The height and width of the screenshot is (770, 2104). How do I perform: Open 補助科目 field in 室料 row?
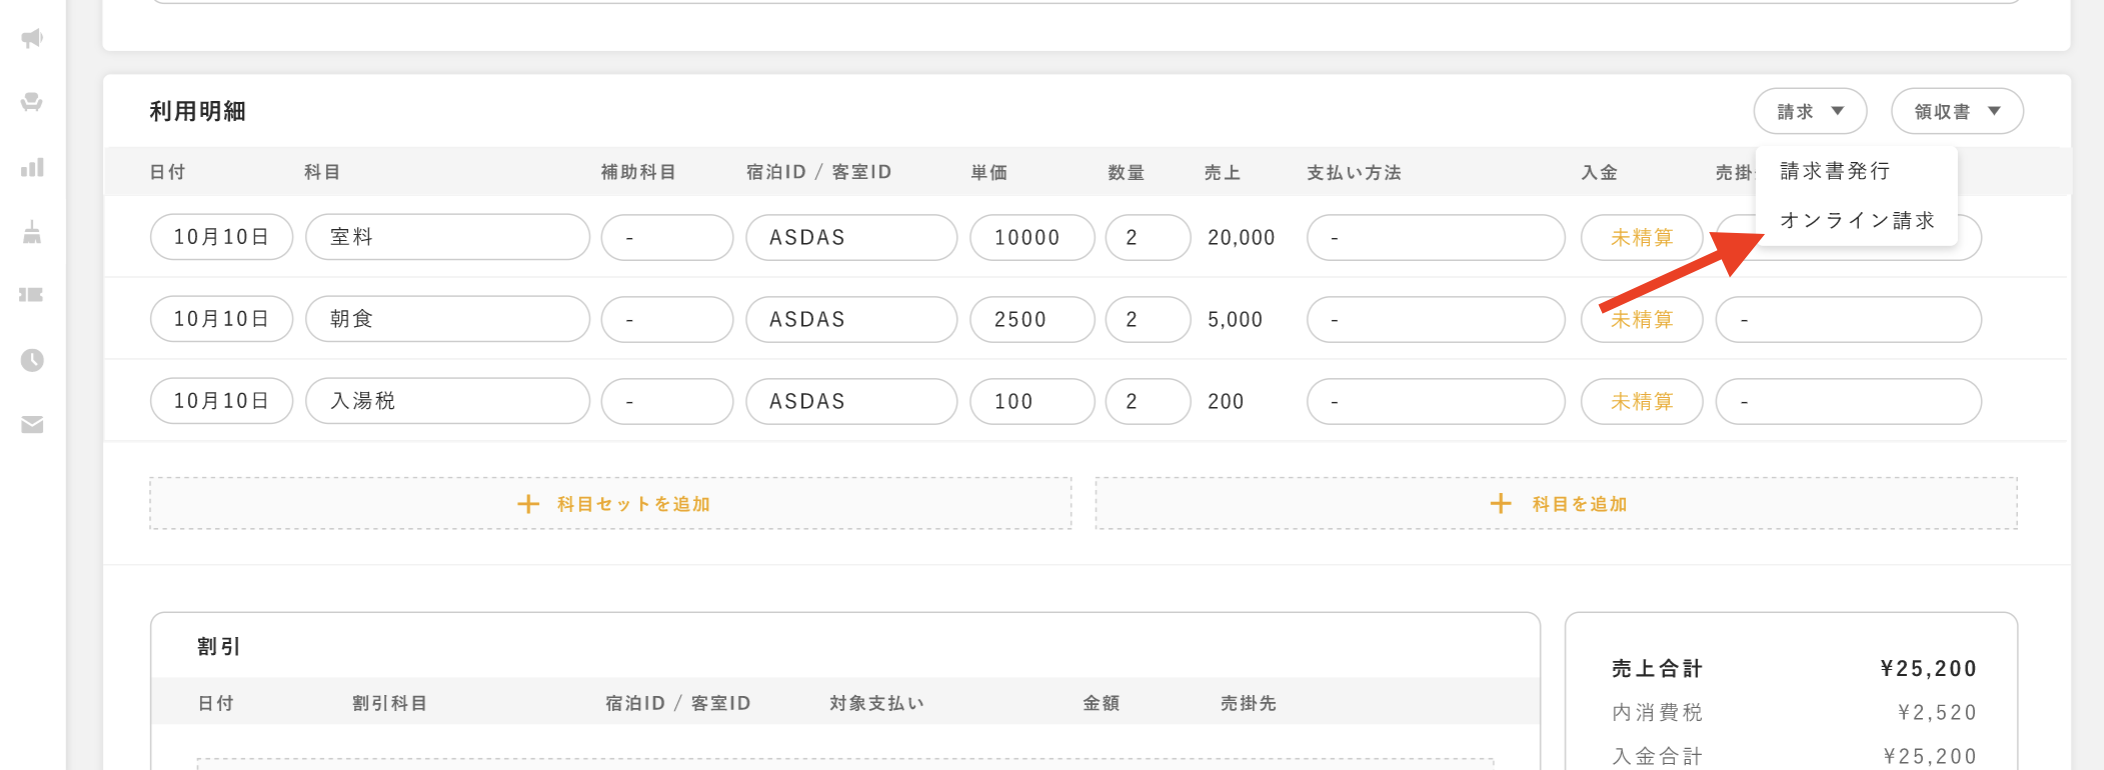pyautogui.click(x=667, y=238)
